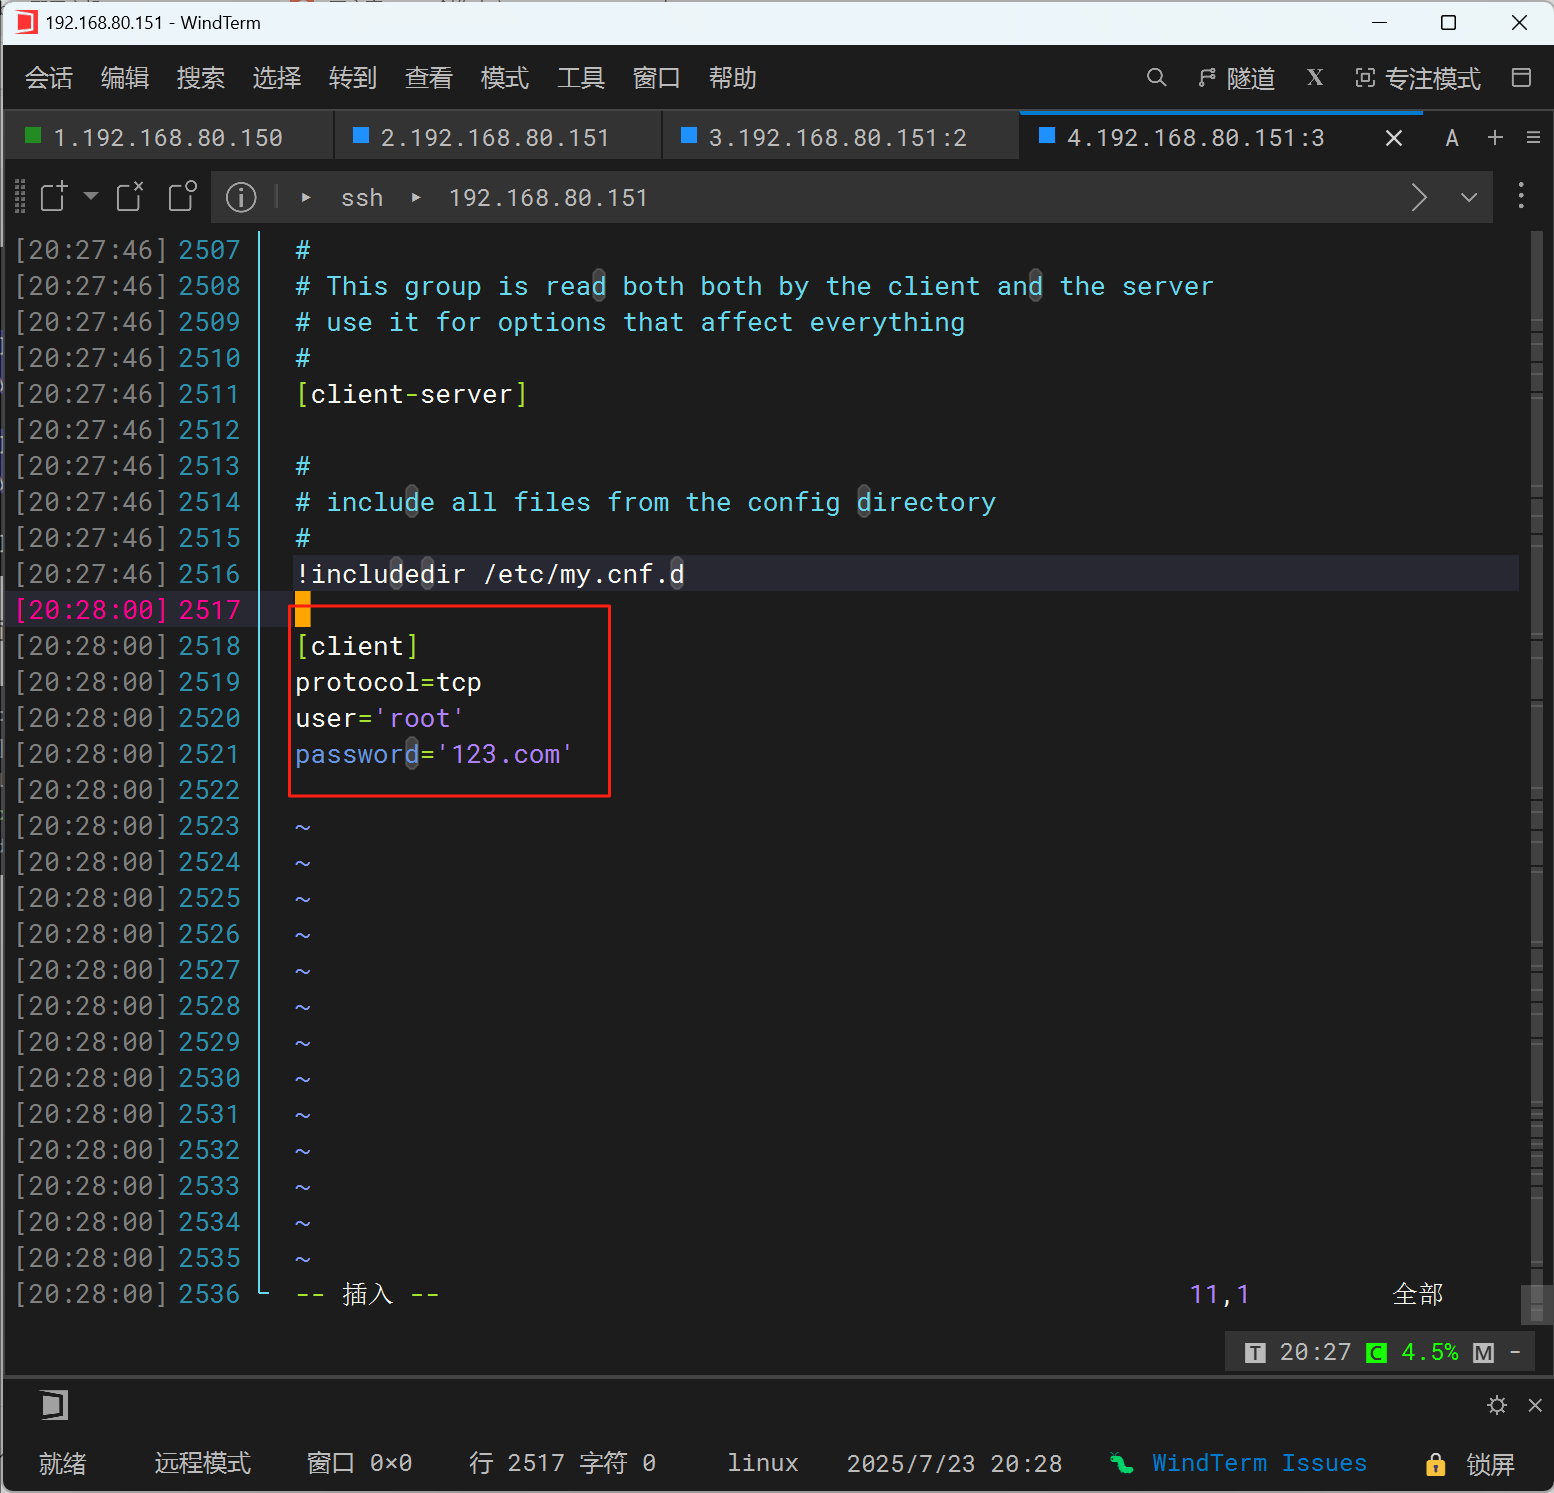Close the 4.192.168.80.151:3 tab
This screenshot has width=1554, height=1493.
pos(1394,138)
